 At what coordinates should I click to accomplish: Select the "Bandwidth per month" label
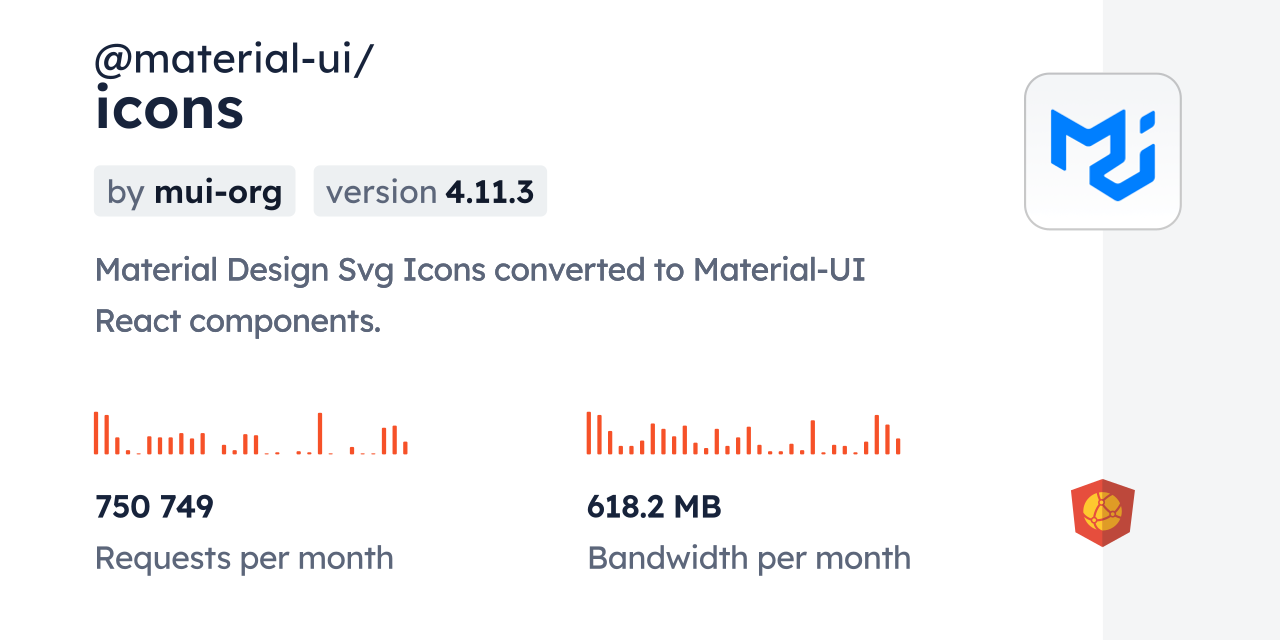pos(749,558)
